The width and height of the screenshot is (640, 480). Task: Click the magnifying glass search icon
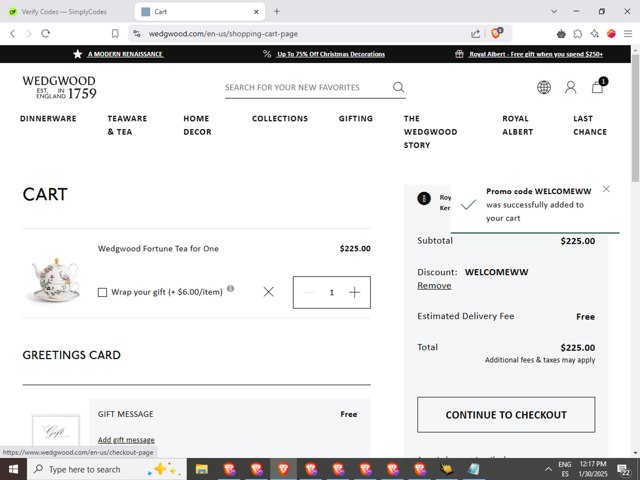point(398,87)
